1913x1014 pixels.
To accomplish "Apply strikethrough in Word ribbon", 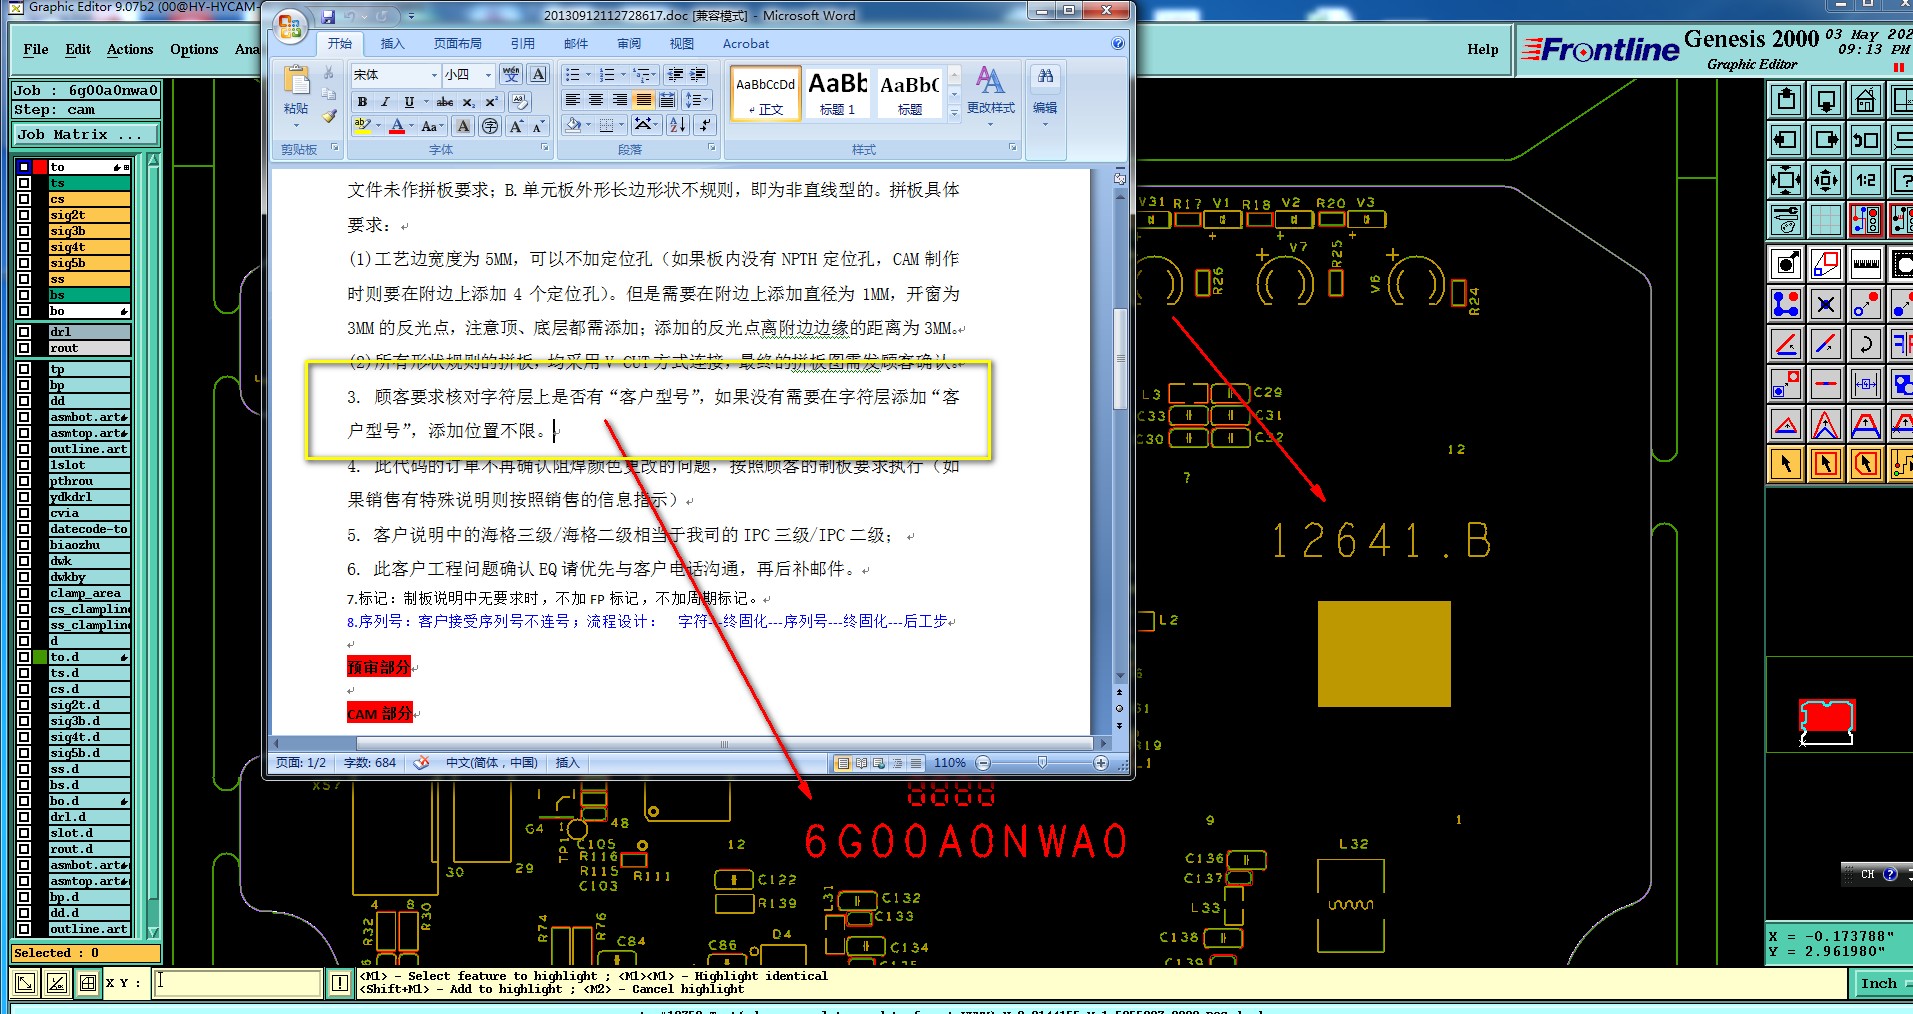I will (445, 102).
